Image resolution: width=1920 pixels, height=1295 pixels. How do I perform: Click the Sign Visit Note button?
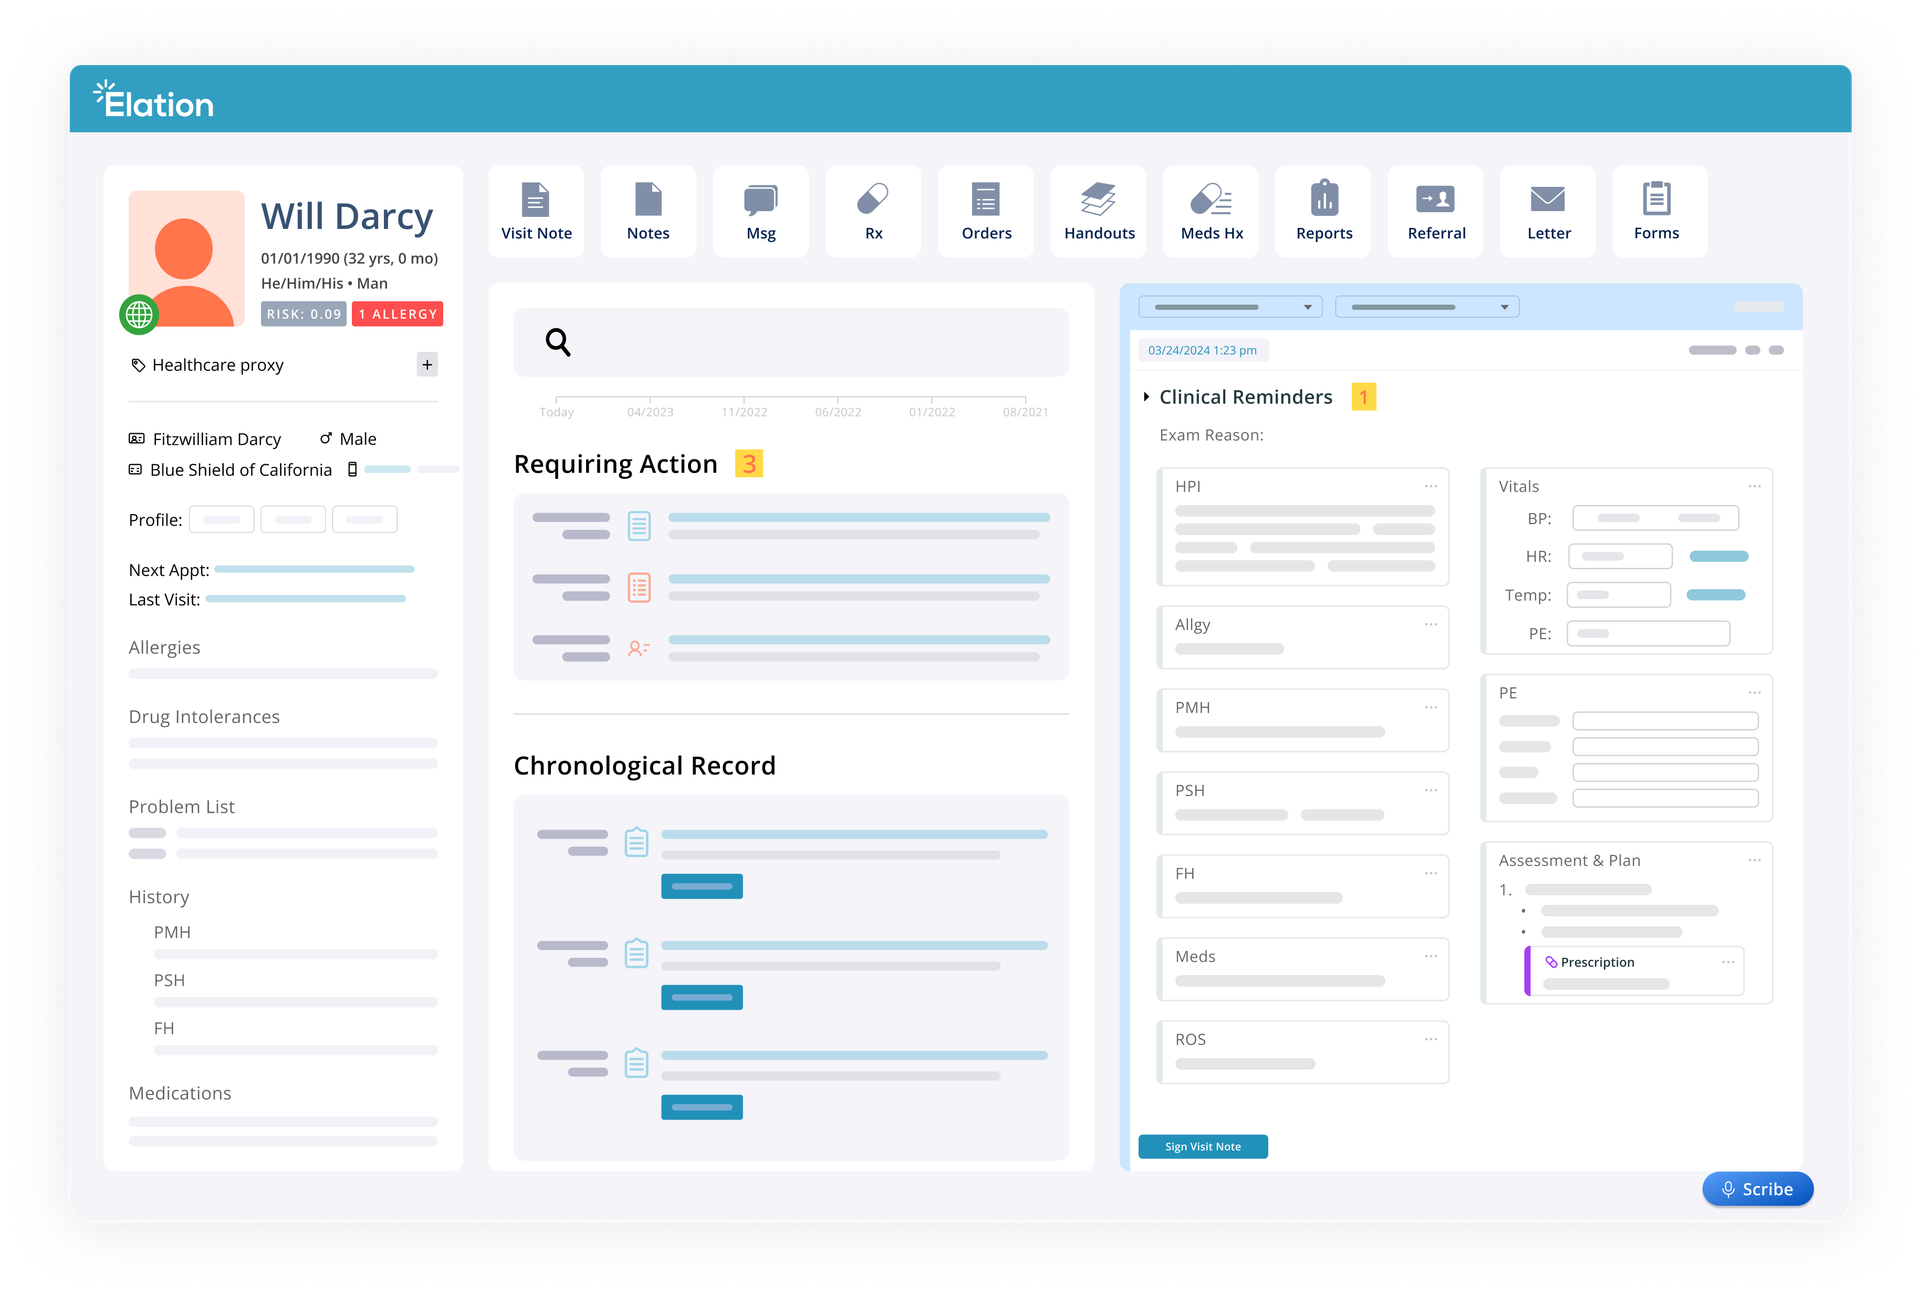1202,1147
